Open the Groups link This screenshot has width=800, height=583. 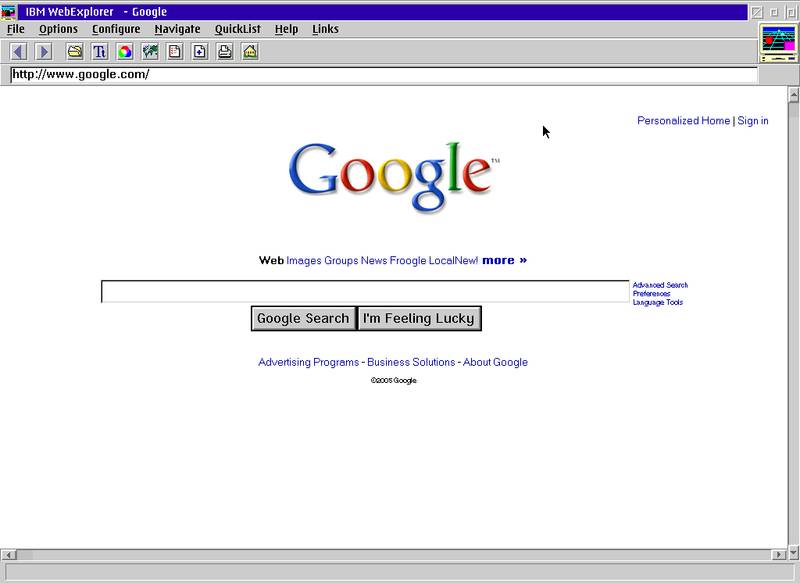341,261
